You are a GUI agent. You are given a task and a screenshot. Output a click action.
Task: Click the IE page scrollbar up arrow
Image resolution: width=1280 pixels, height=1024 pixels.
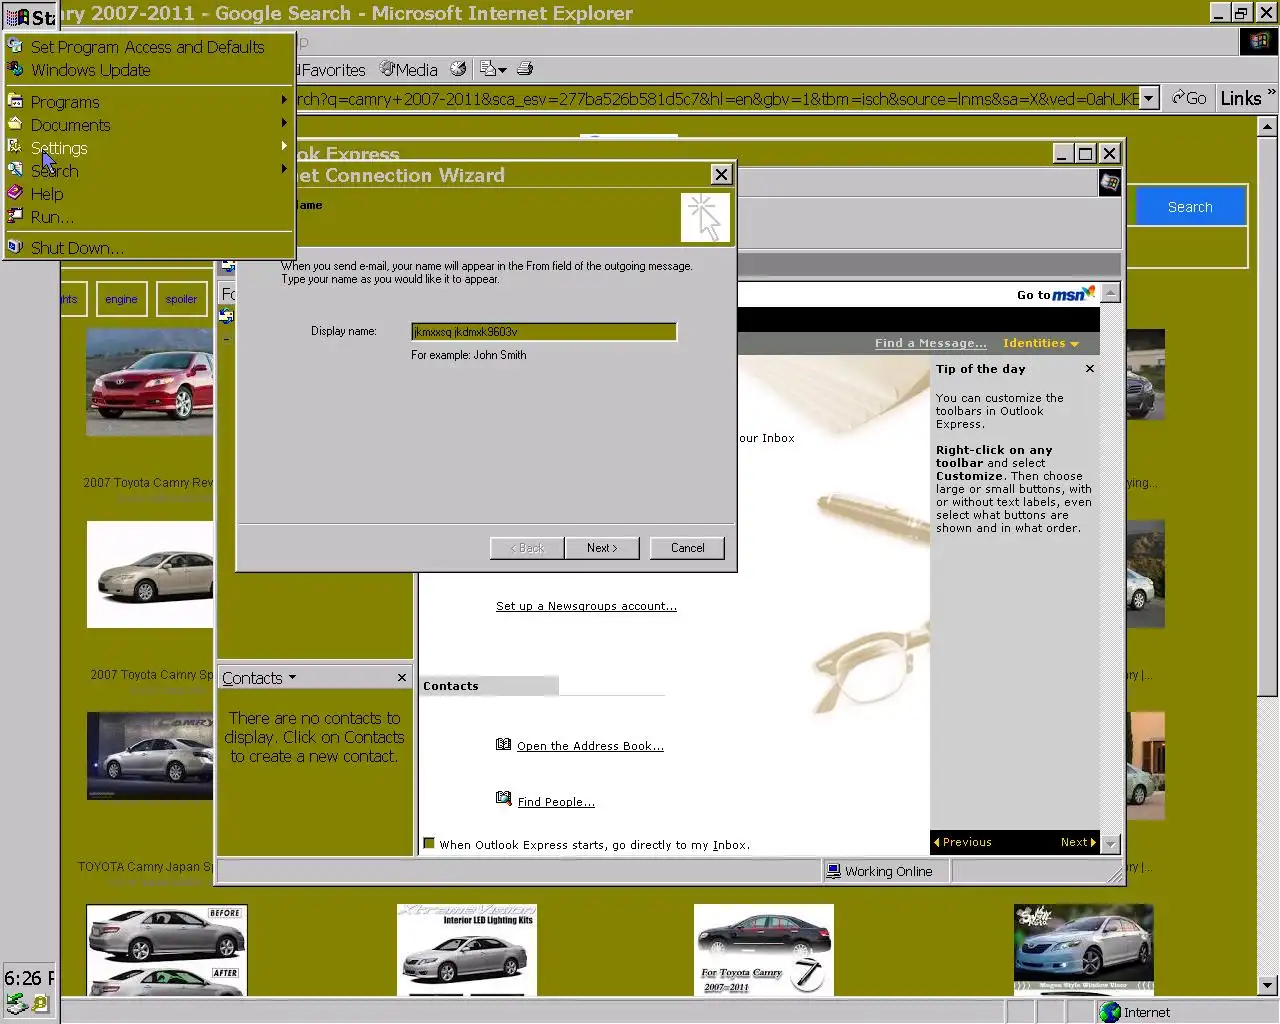pyautogui.click(x=1267, y=126)
